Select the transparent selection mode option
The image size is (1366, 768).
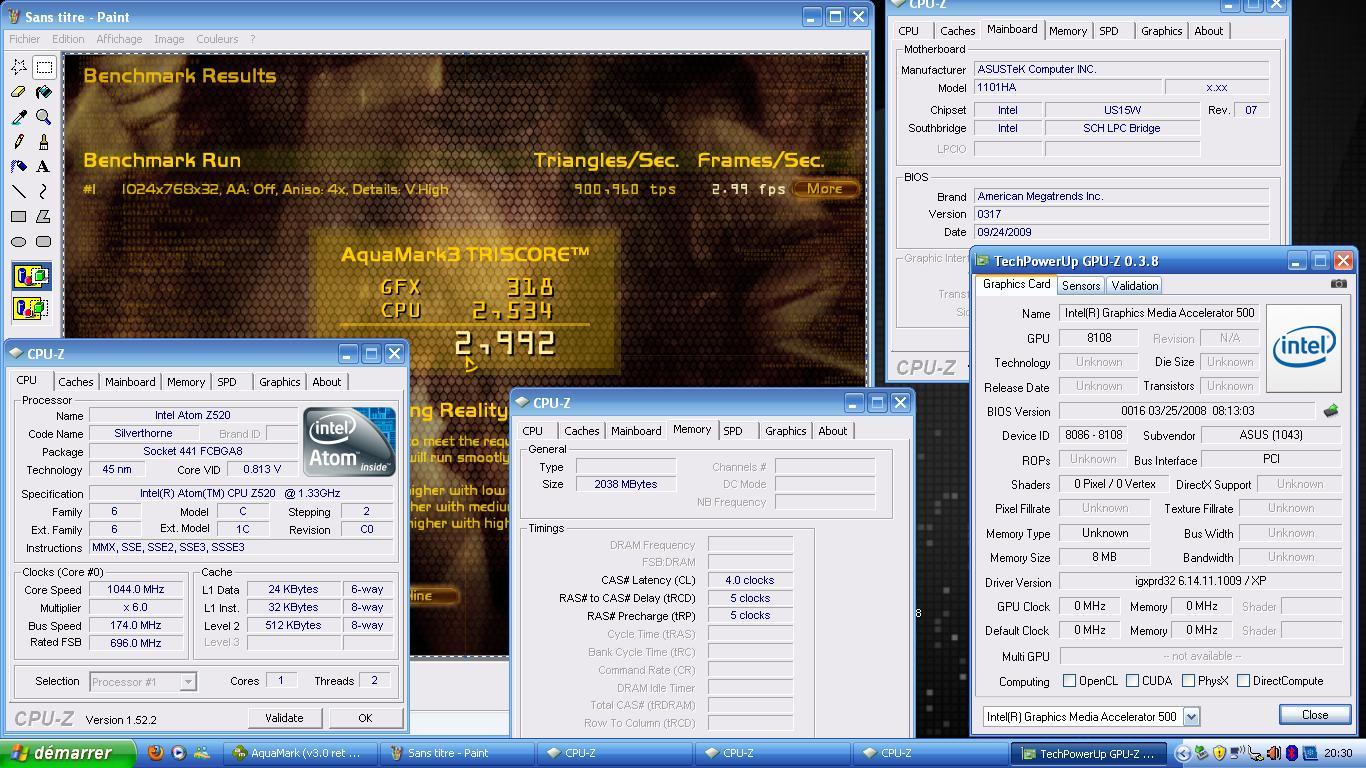coord(31,307)
